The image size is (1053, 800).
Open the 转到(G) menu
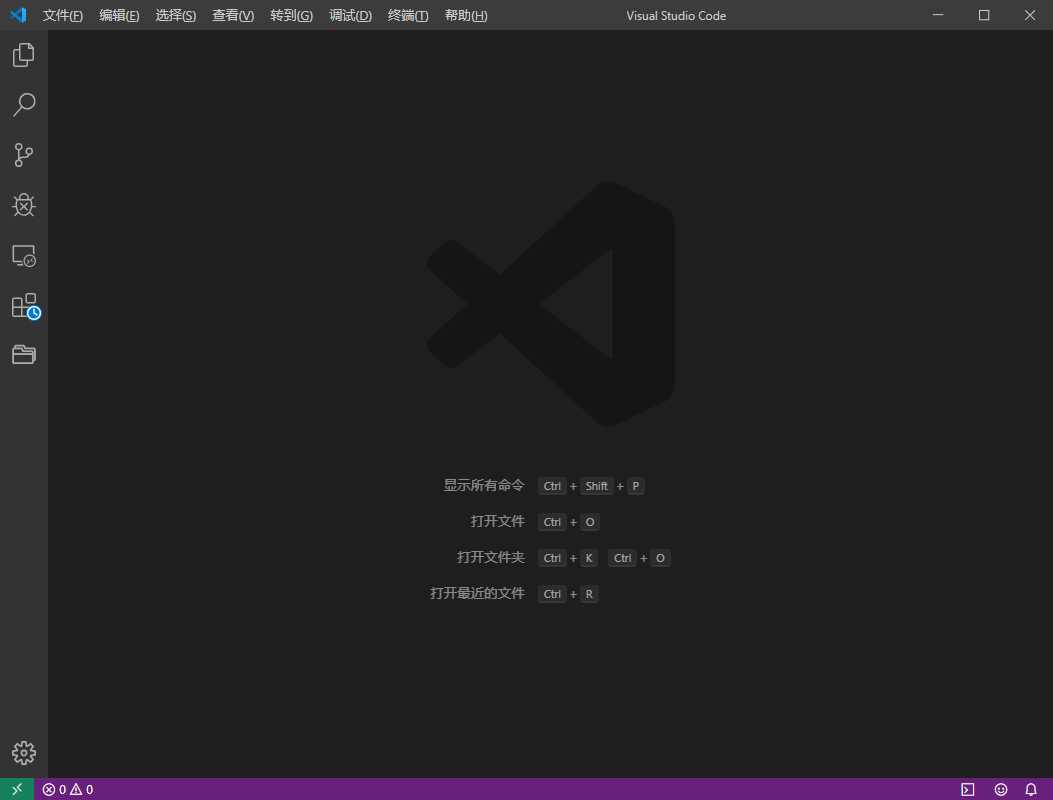pos(291,15)
